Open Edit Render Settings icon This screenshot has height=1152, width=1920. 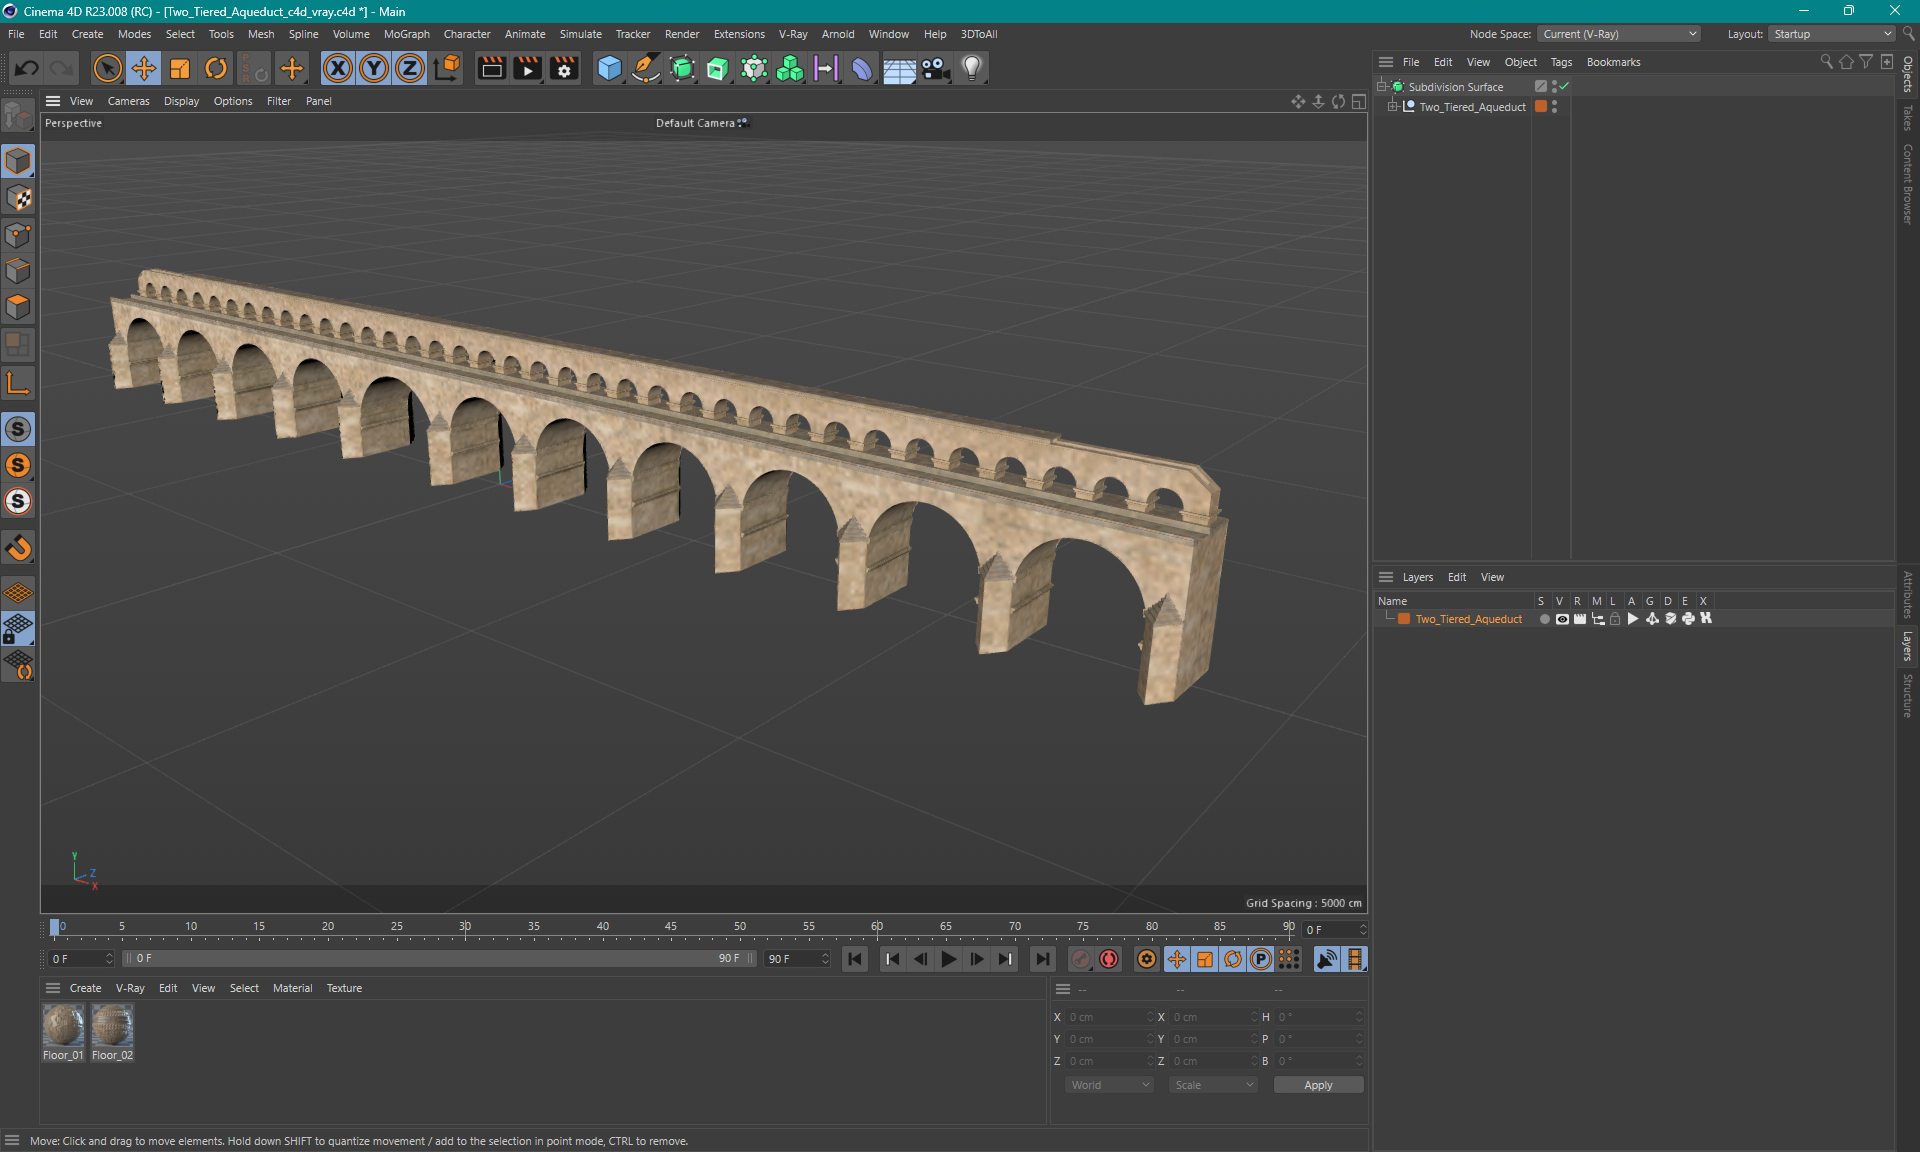coord(564,68)
